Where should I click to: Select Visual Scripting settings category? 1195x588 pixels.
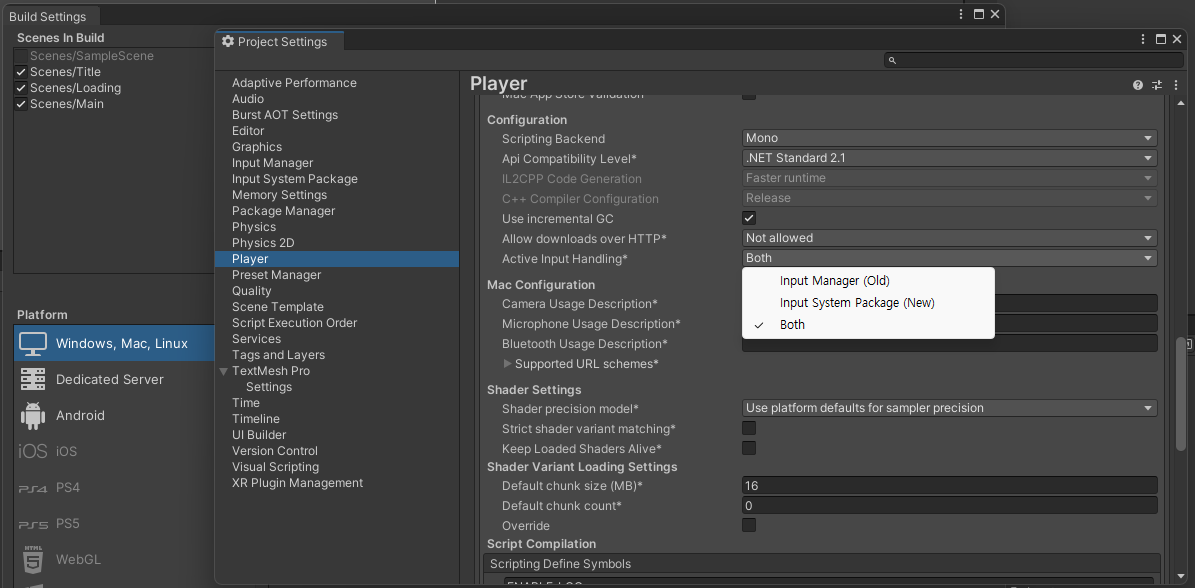click(x=275, y=466)
